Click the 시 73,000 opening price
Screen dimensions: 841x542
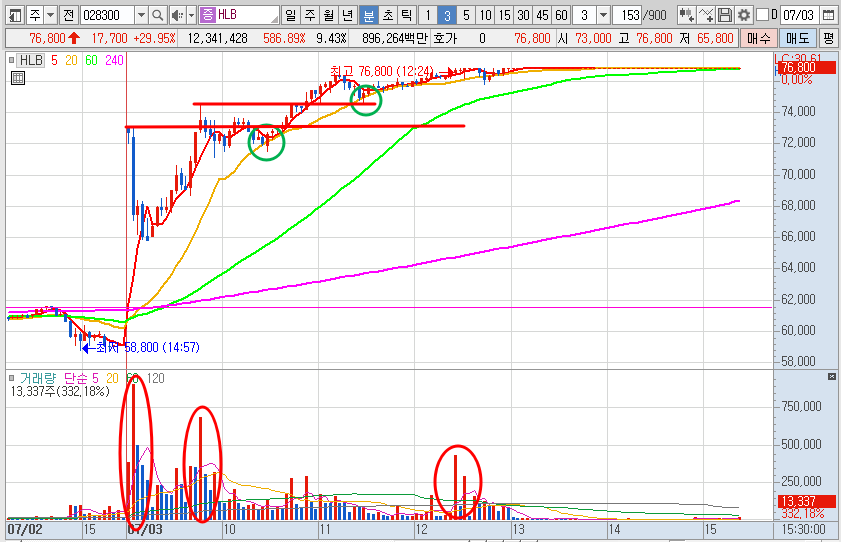[585, 39]
